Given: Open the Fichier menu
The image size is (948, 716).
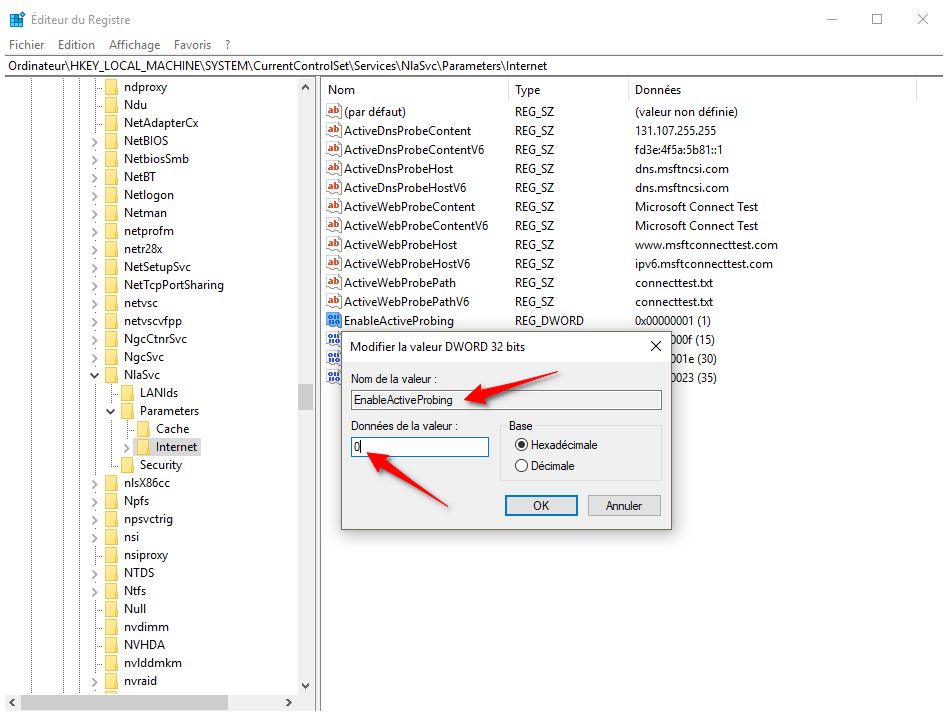Looking at the screenshot, I should 27,45.
